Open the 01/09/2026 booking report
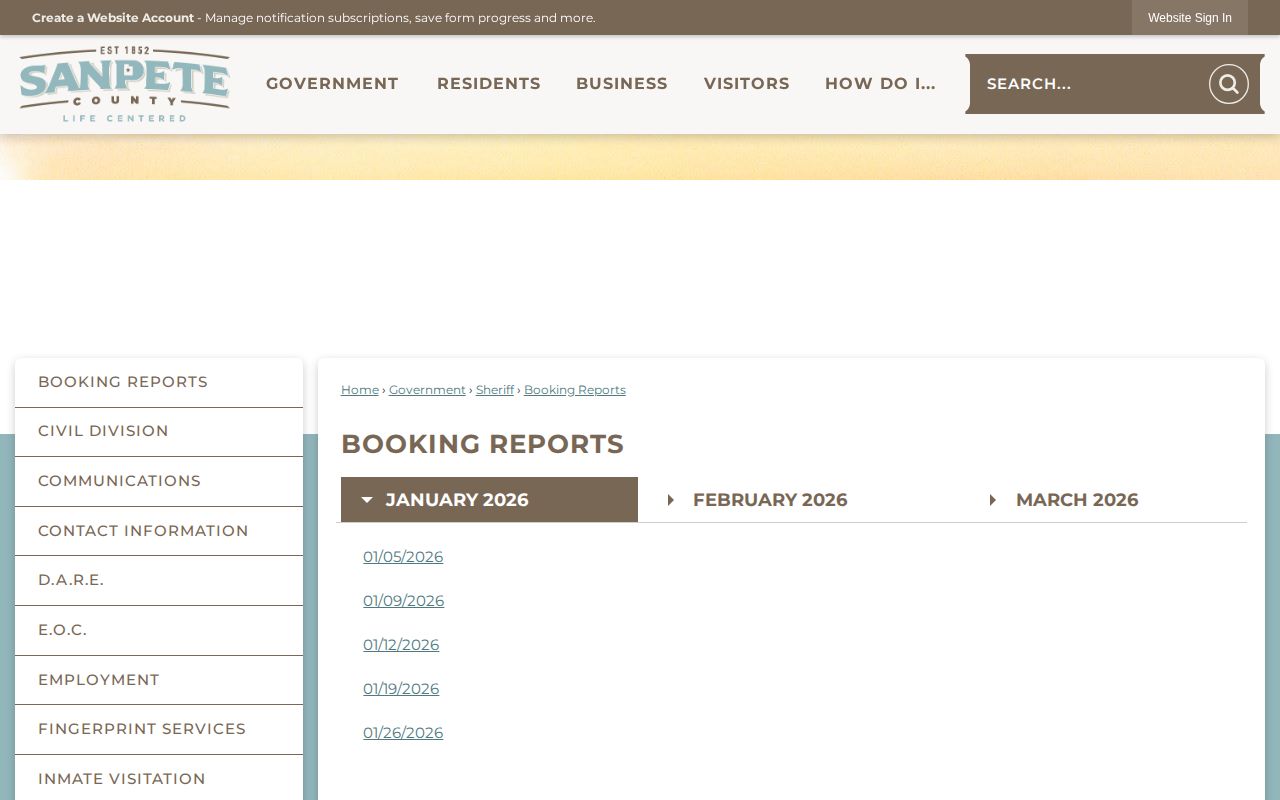The width and height of the screenshot is (1280, 800). click(x=404, y=601)
